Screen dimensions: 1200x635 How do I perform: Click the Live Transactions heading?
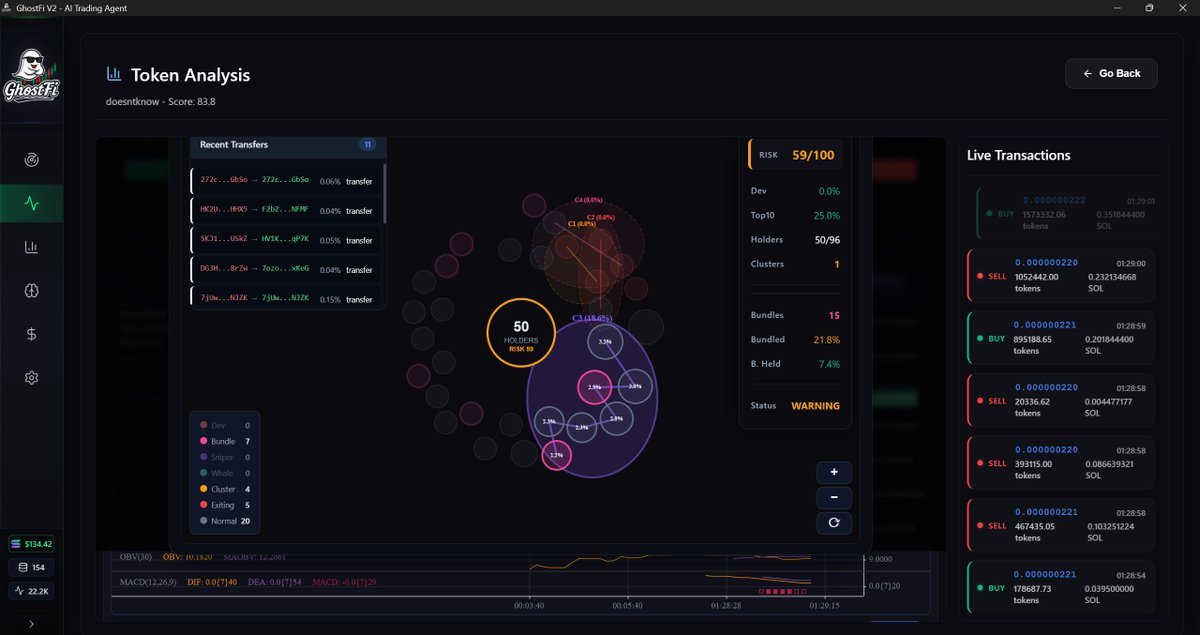(x=1018, y=155)
